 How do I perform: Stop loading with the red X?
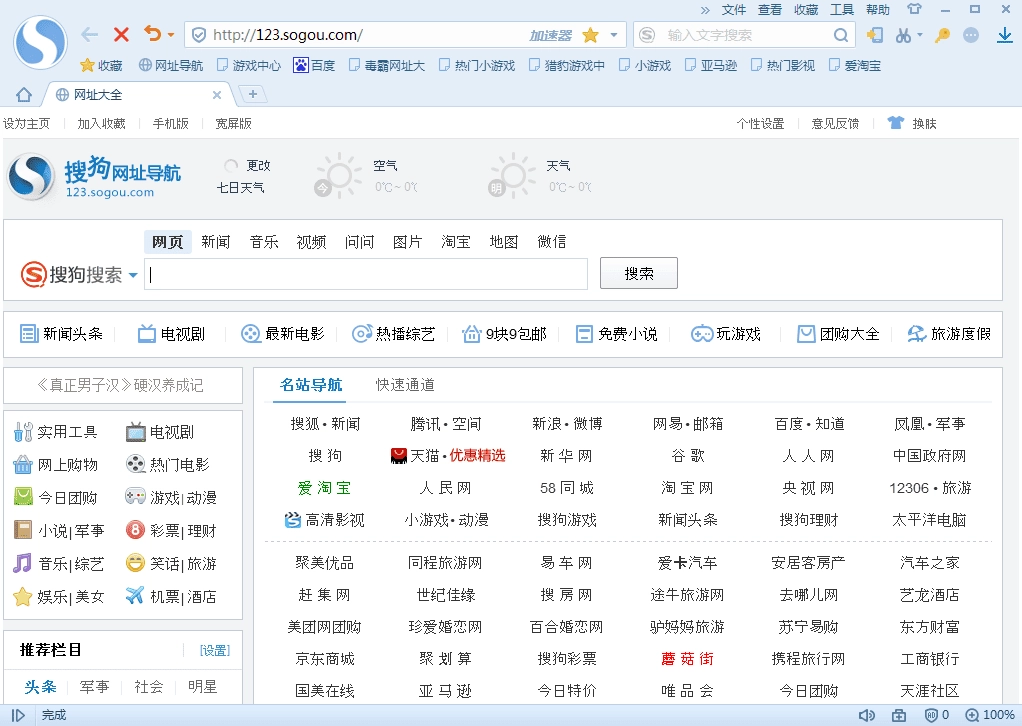[x=121, y=35]
